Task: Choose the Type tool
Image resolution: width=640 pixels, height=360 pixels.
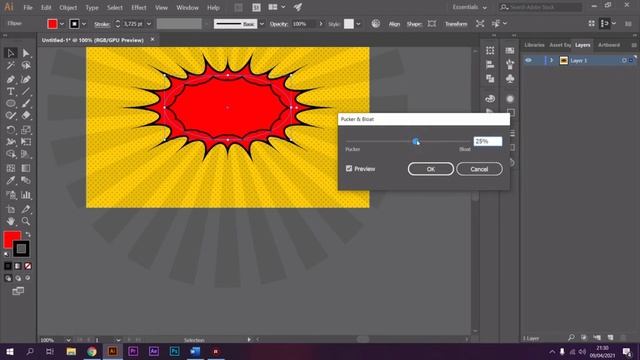Action: (x=11, y=91)
